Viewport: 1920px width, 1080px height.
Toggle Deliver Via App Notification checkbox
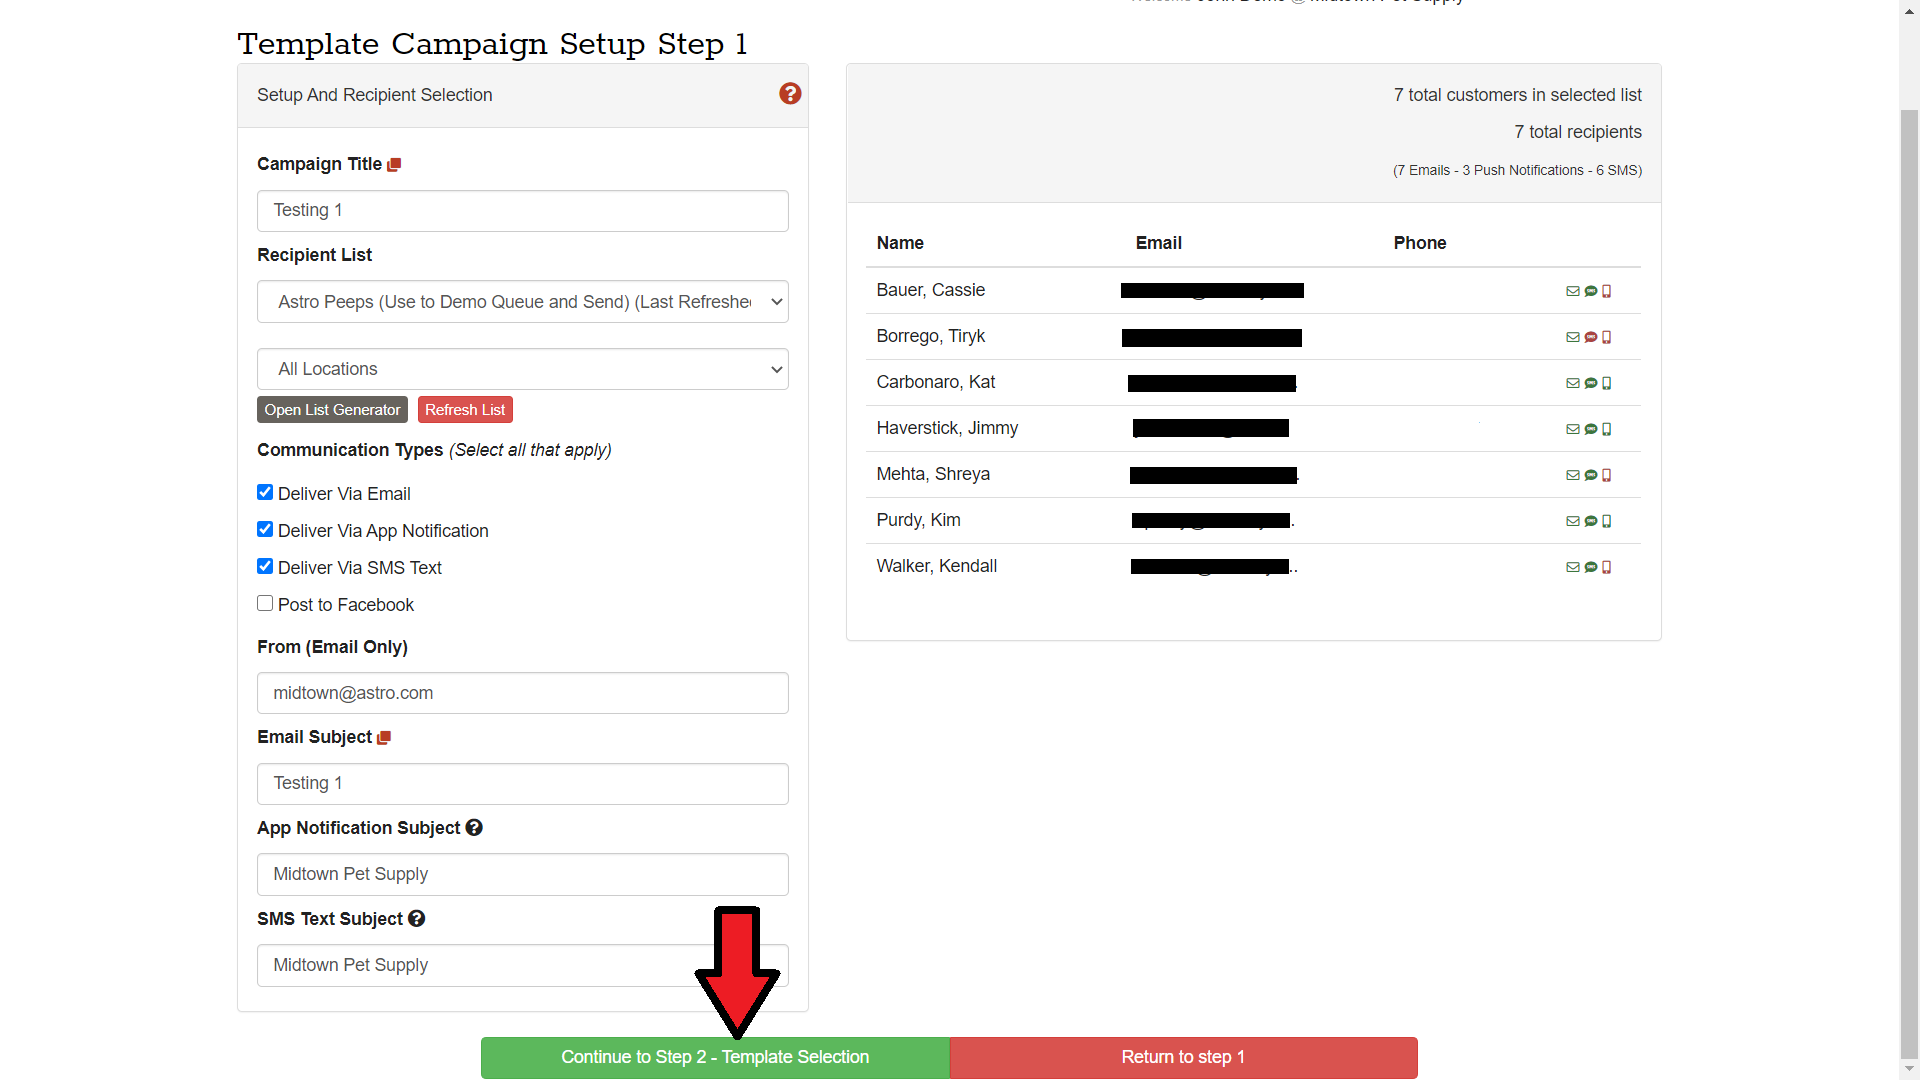(x=265, y=529)
